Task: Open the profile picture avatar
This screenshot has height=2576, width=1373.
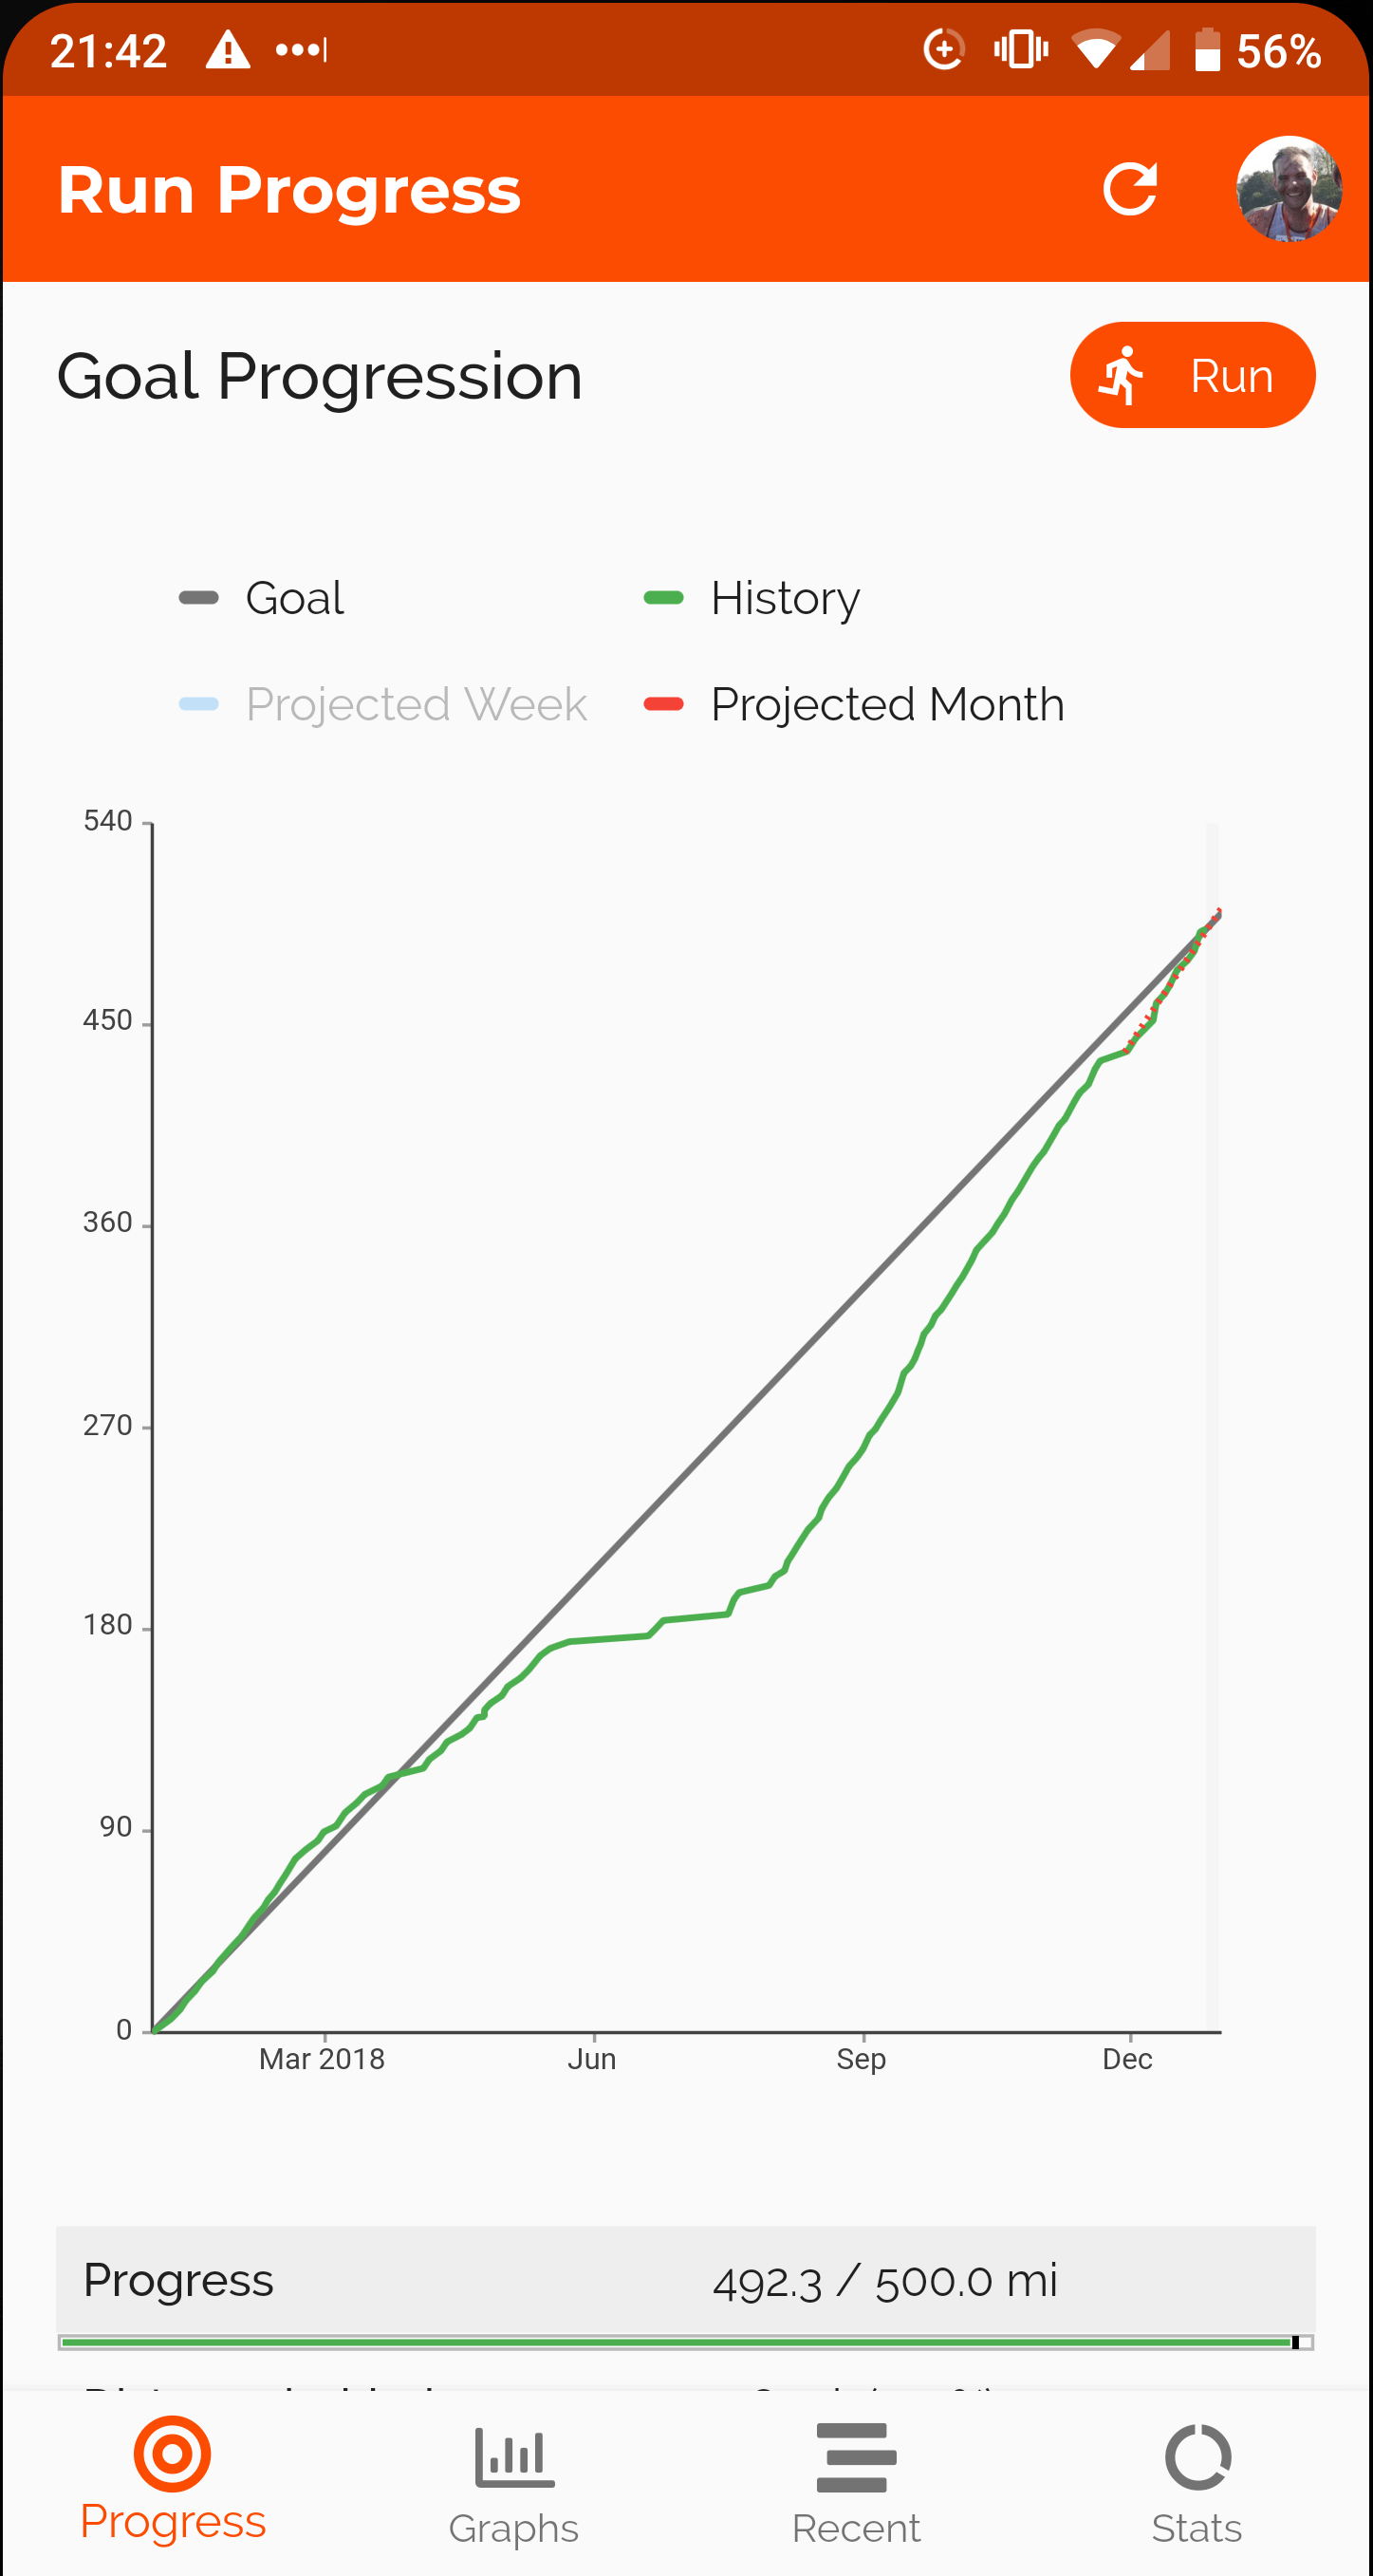Action: pos(1288,189)
